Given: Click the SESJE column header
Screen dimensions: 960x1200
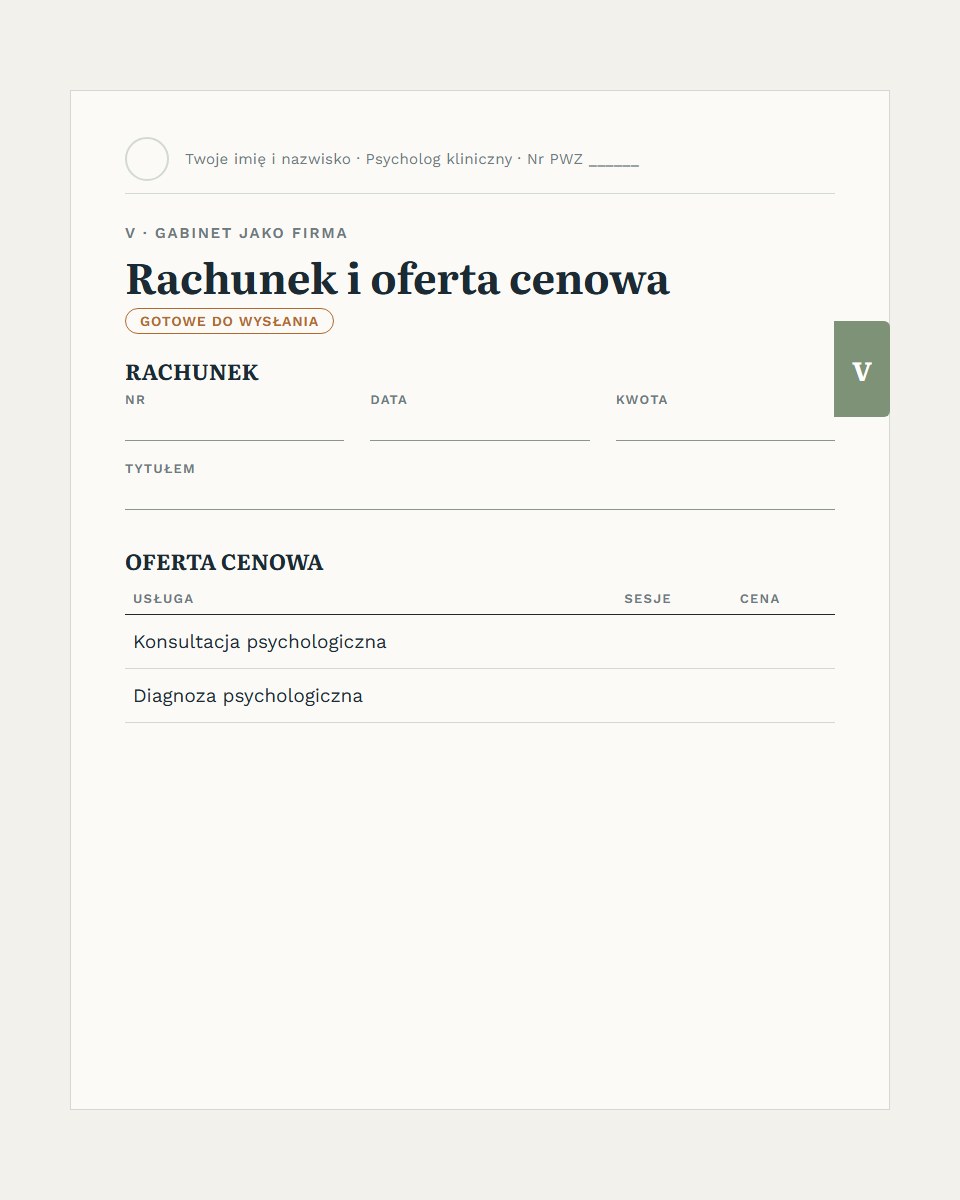Looking at the screenshot, I should pos(648,599).
